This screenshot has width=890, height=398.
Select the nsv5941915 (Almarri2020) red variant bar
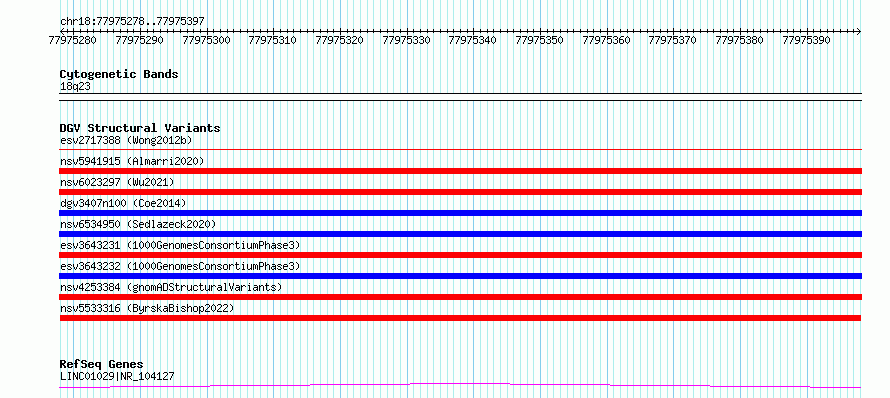[460, 171]
